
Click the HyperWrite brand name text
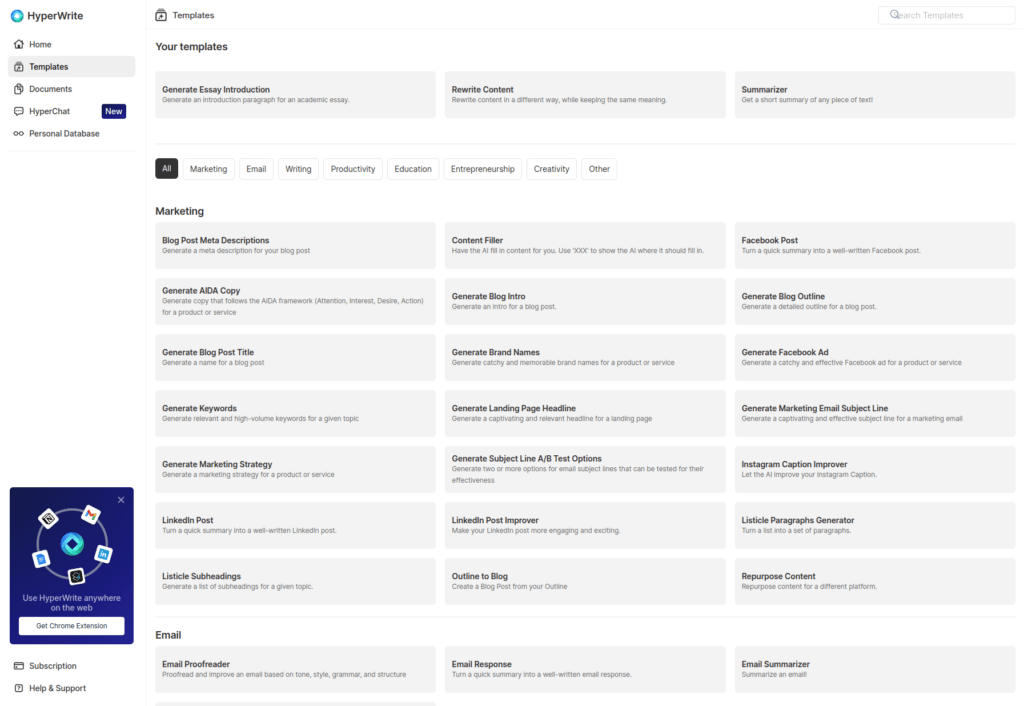(55, 16)
